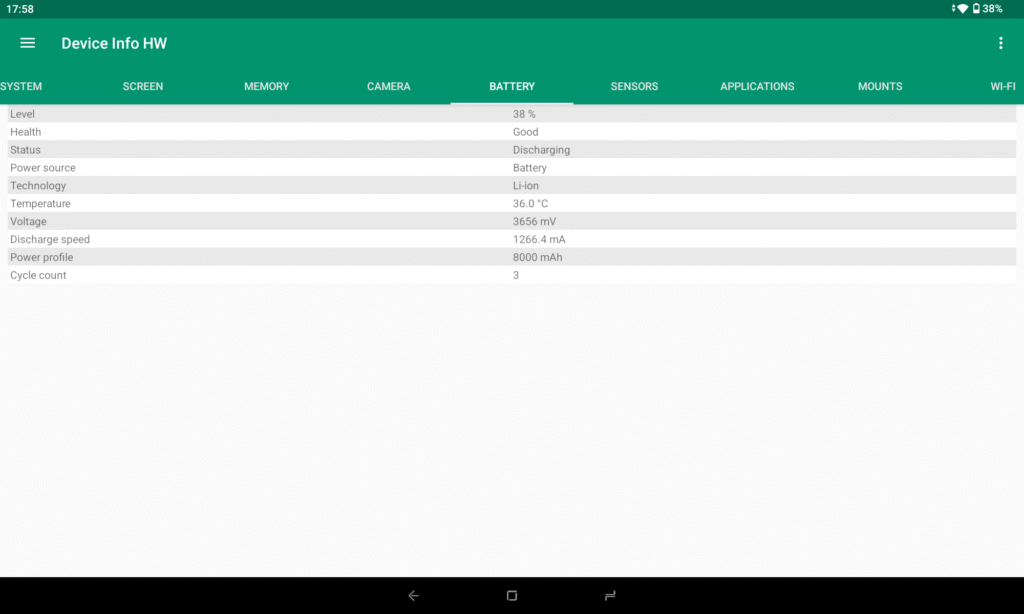Switch to the Wi-Fi tab
This screenshot has width=1024, height=614.
click(1003, 87)
